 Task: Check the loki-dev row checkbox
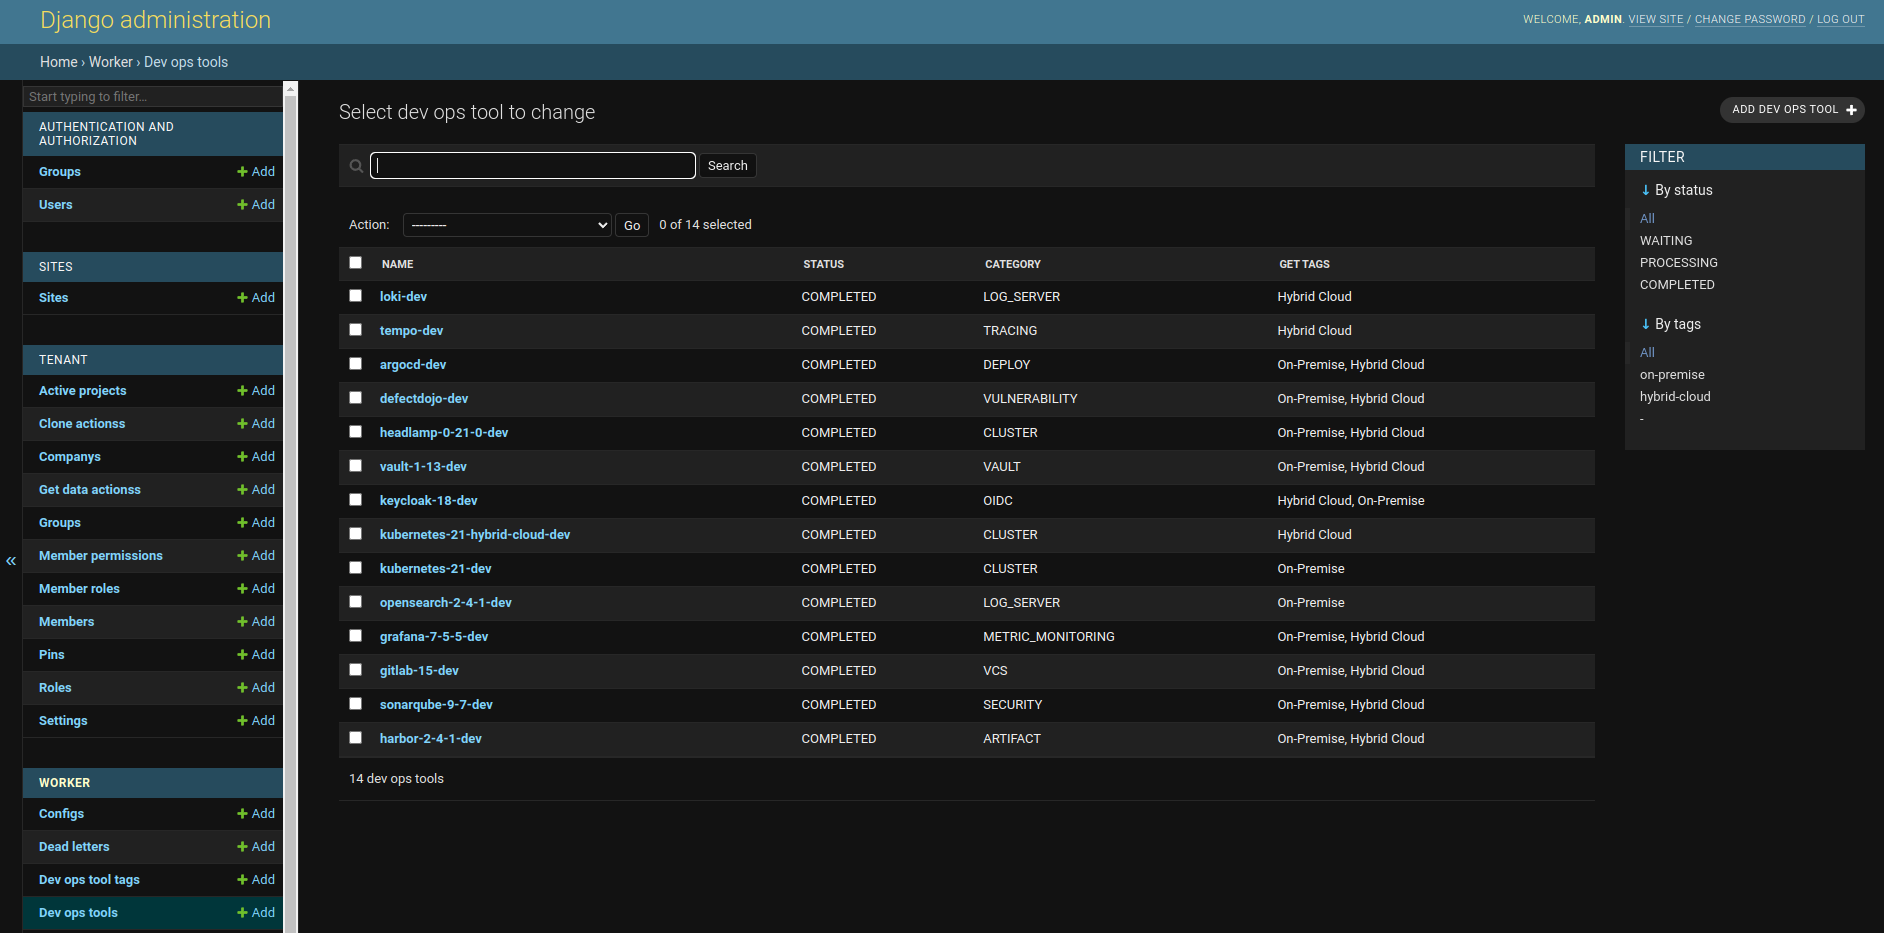(355, 296)
